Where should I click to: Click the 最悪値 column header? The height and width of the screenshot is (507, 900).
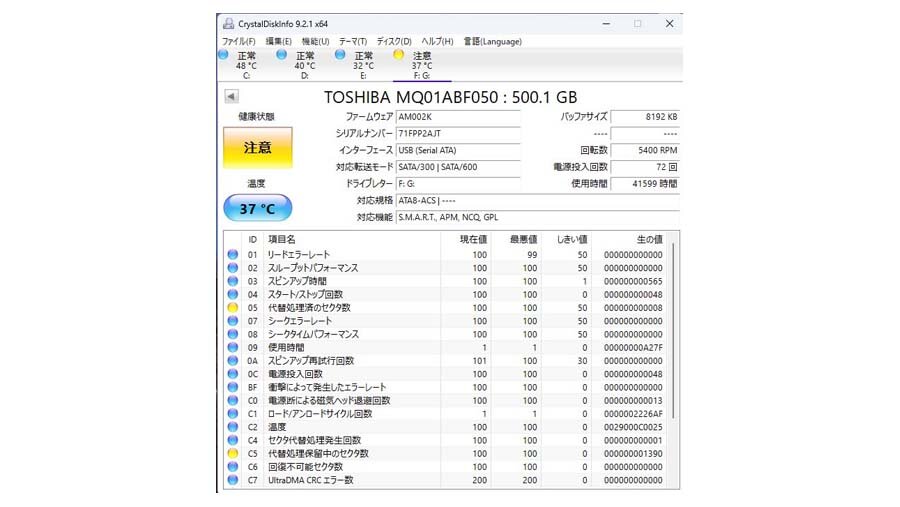(x=516, y=239)
